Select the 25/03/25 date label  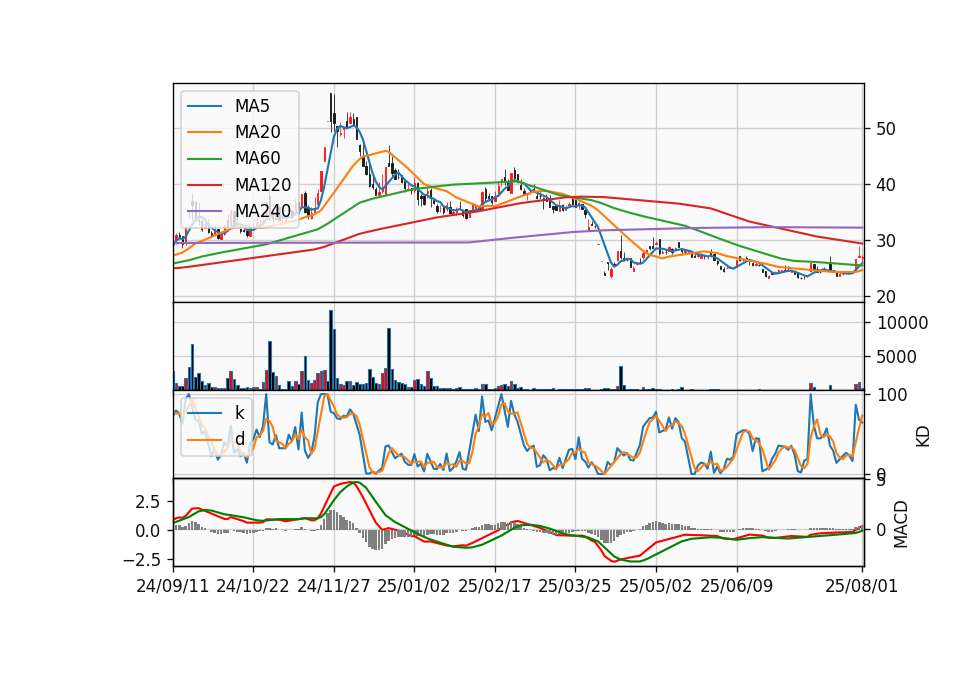coord(575,587)
